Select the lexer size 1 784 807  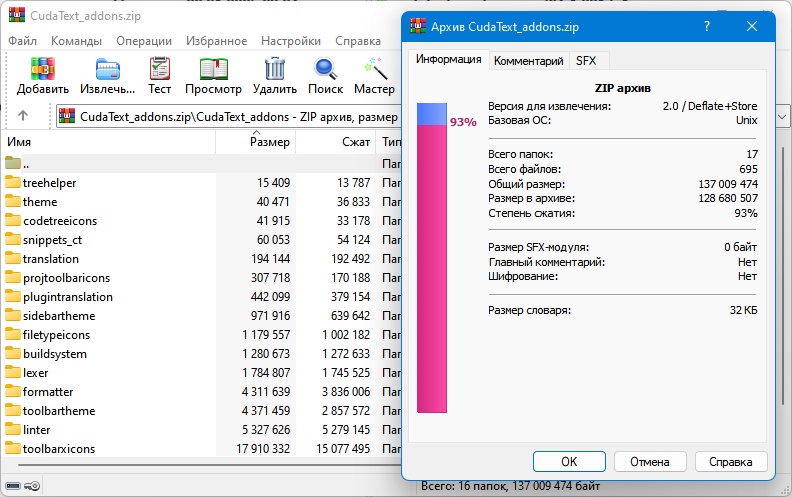266,373
